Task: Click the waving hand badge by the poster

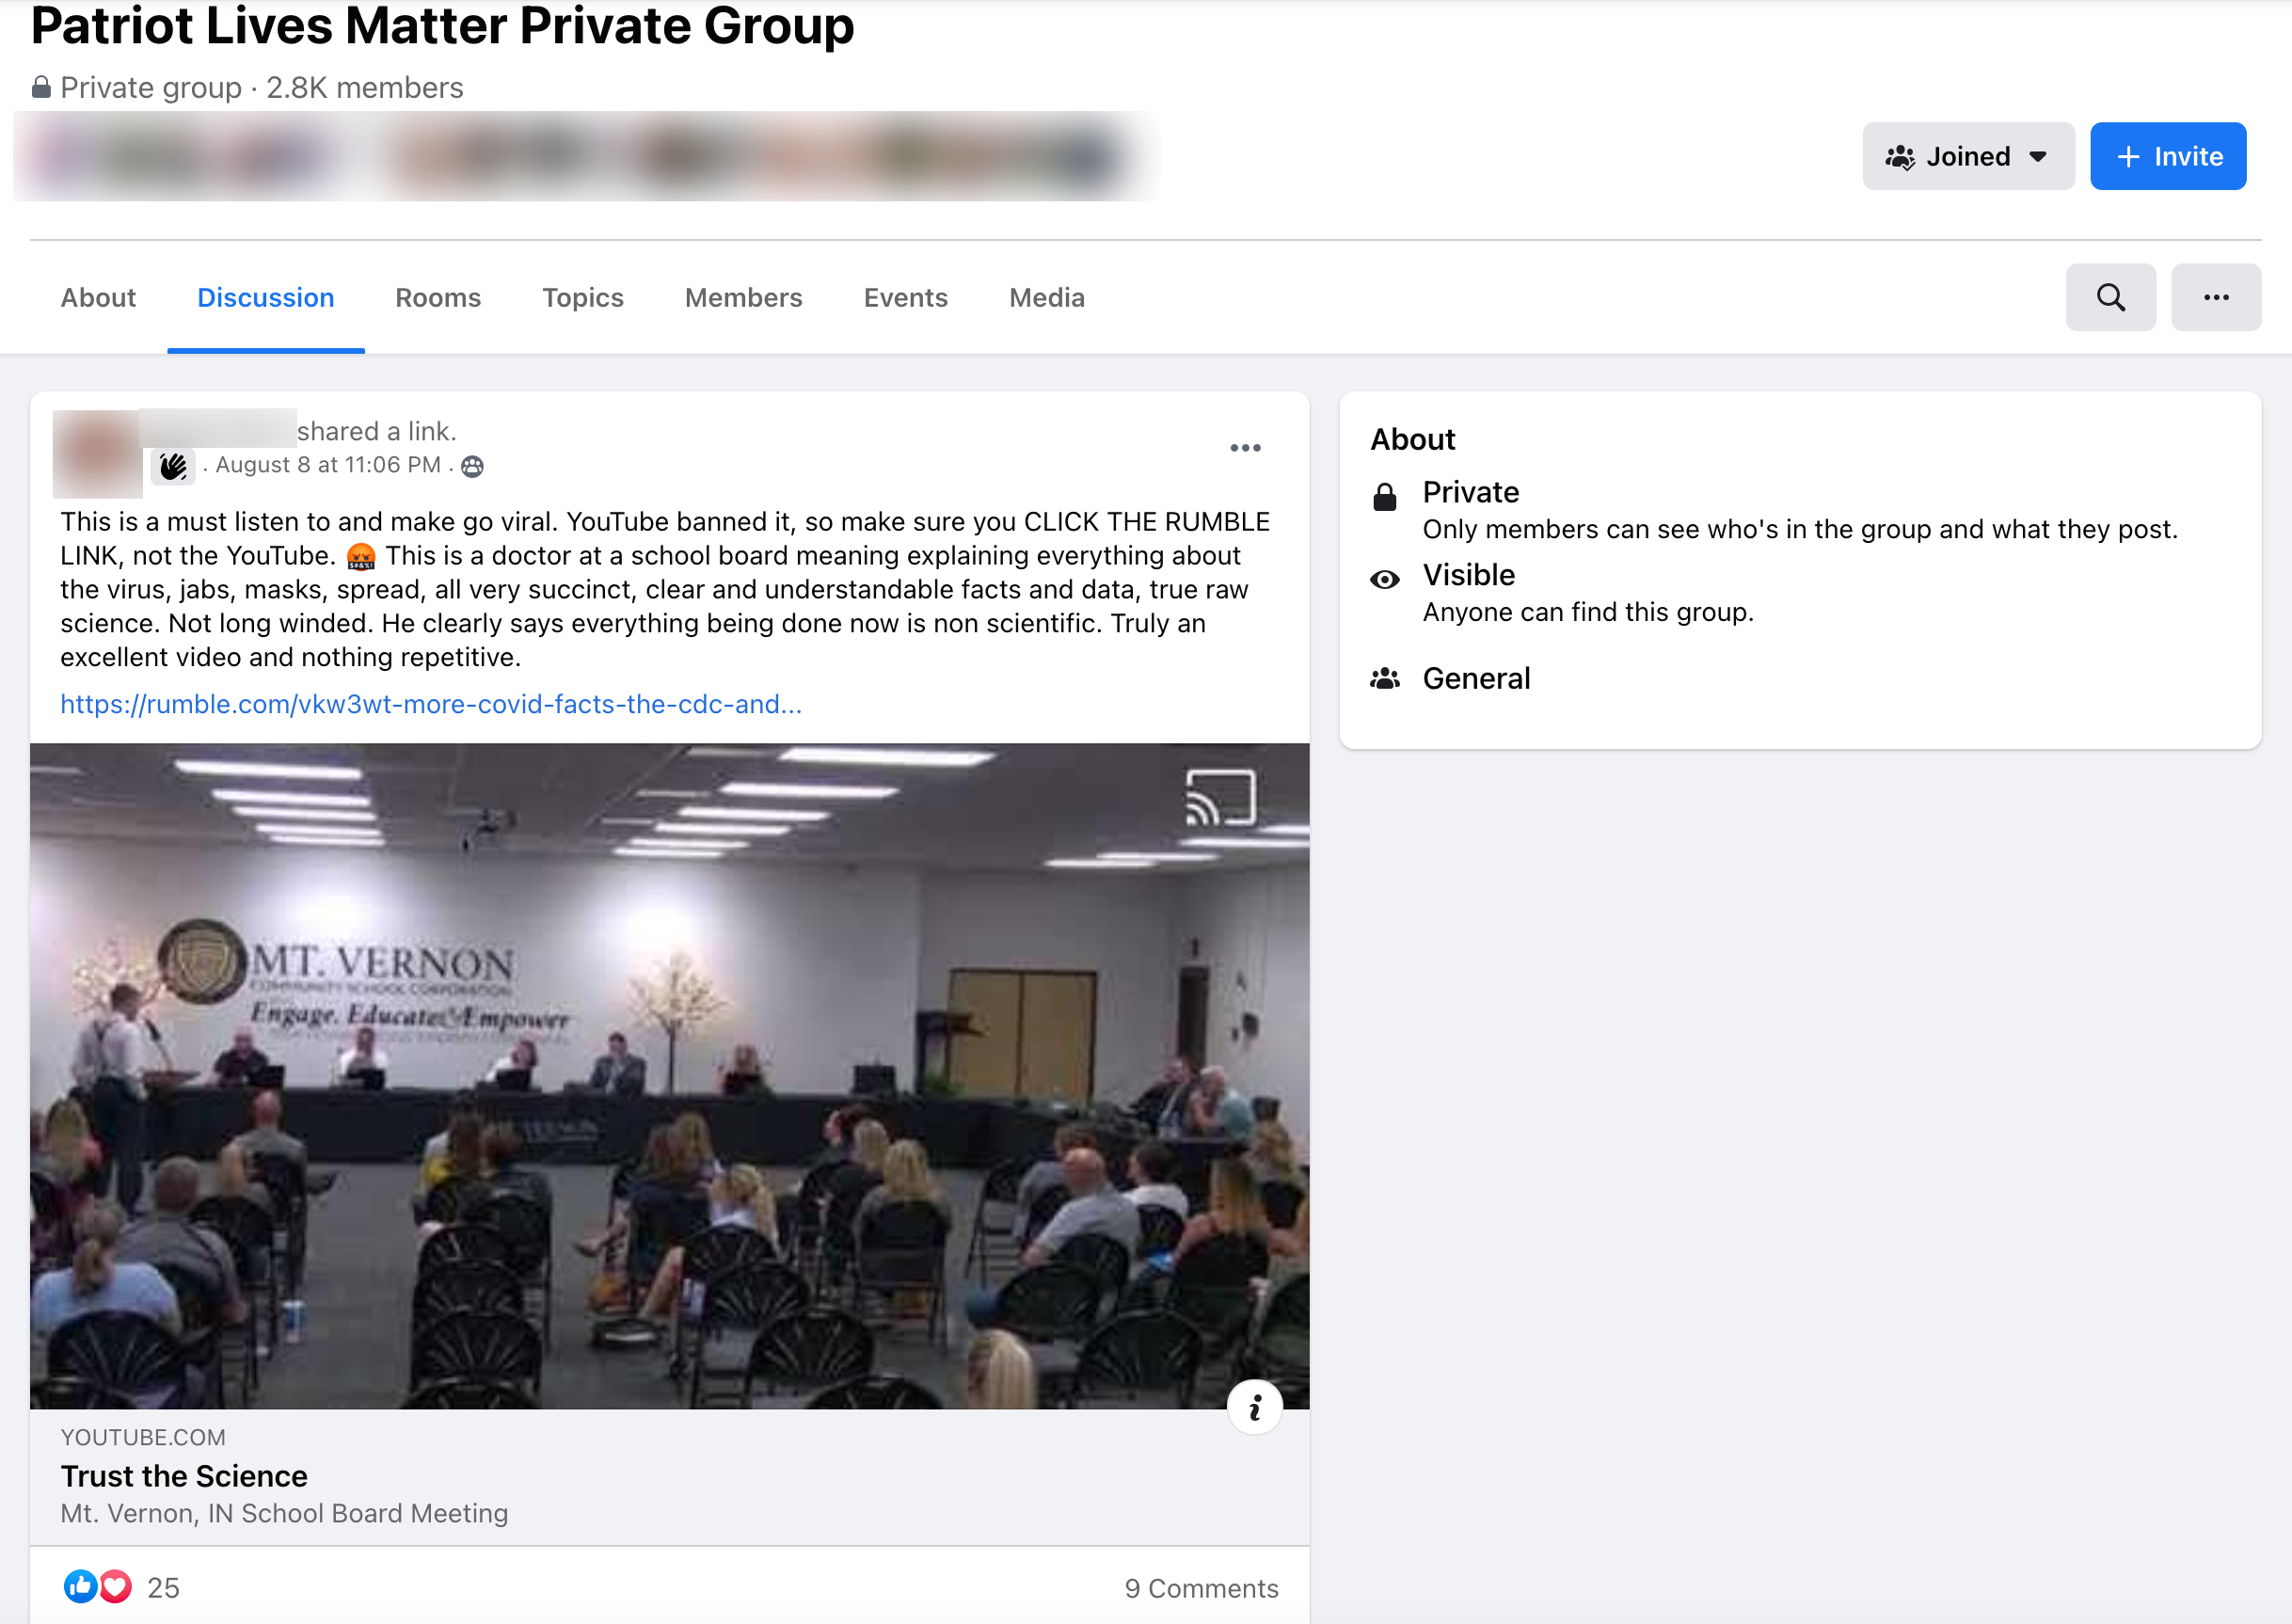Action: 173,467
